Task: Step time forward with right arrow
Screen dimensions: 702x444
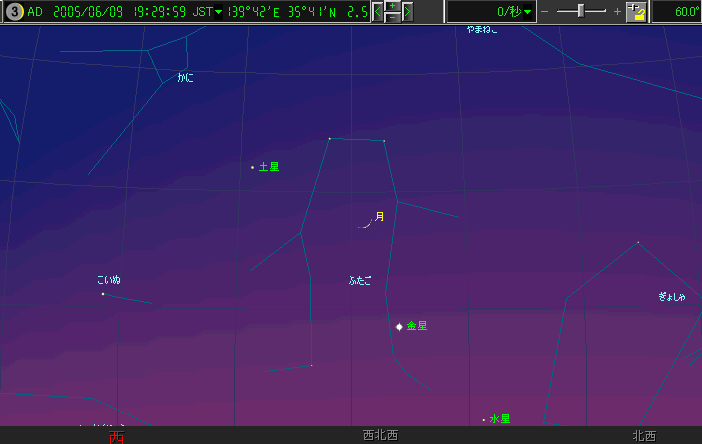Action: tap(407, 12)
